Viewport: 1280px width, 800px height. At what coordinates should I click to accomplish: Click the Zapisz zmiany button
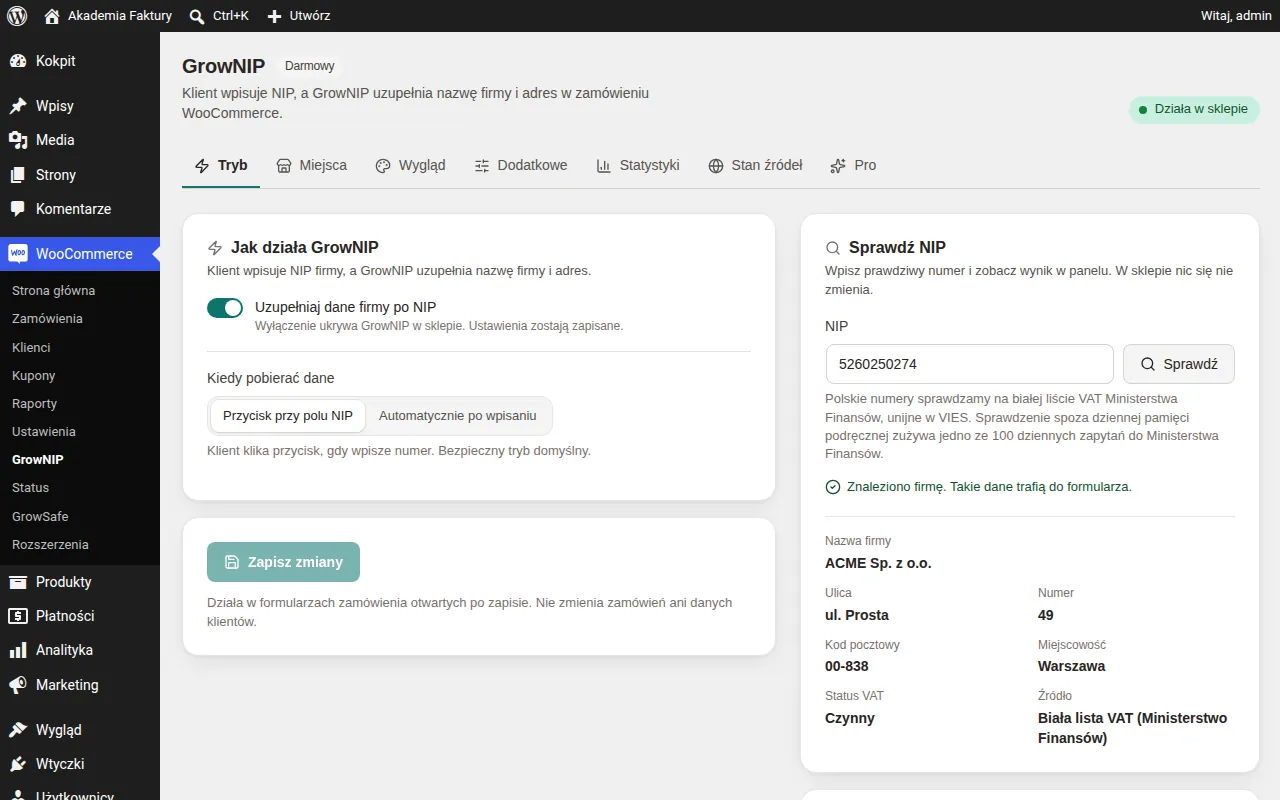tap(283, 562)
